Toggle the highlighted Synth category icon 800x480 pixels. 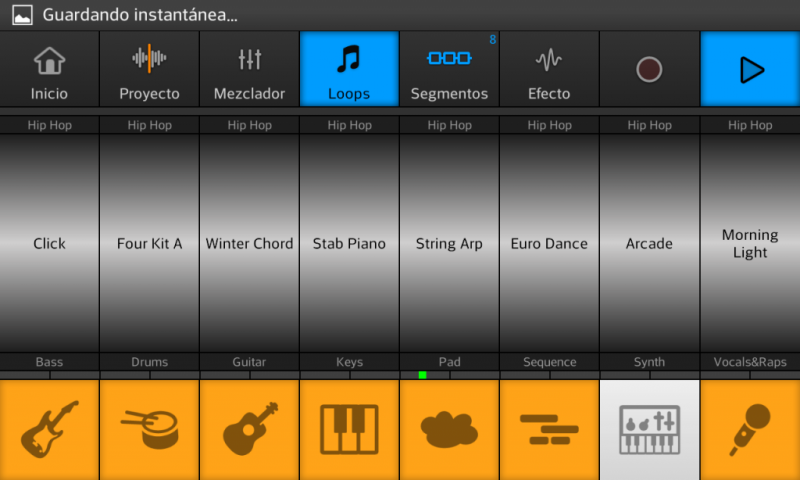(x=649, y=429)
